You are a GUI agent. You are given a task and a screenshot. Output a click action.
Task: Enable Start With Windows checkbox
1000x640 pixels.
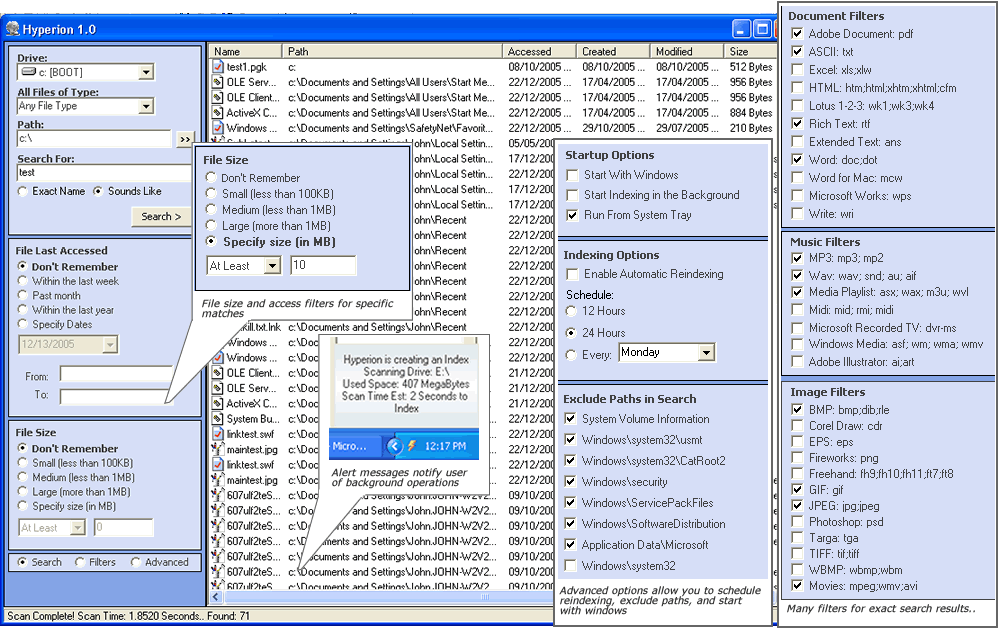point(572,175)
